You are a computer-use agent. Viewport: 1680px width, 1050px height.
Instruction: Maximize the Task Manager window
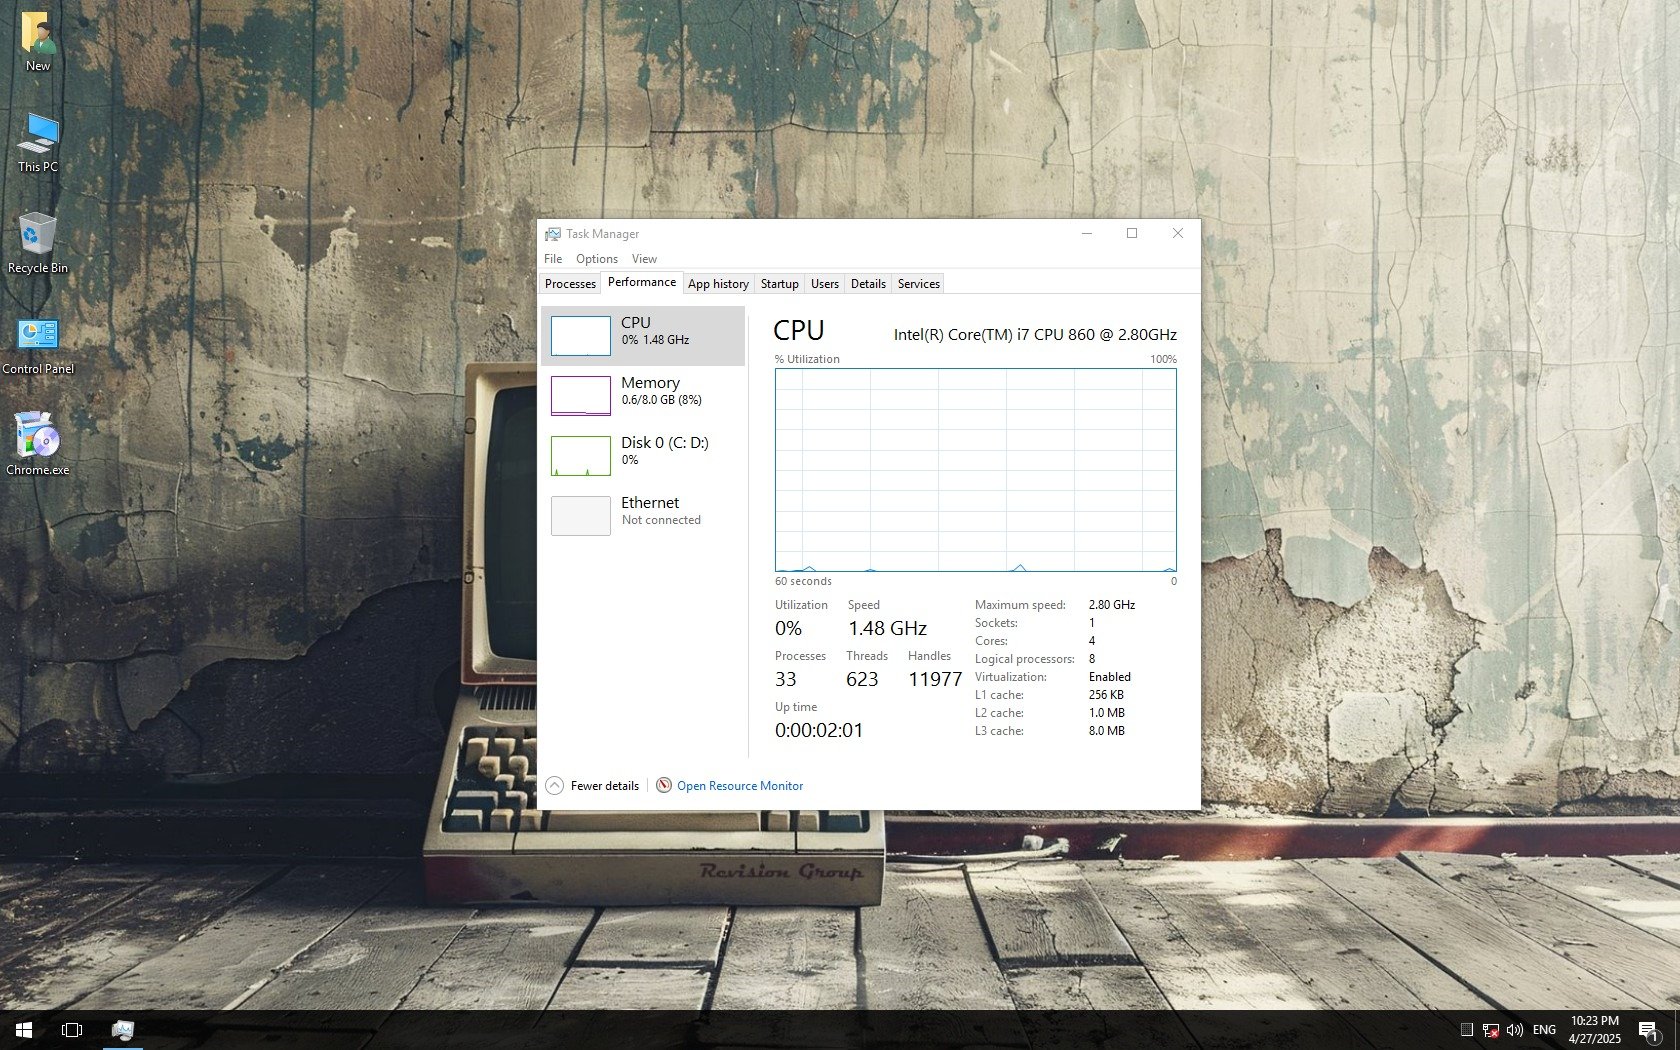click(x=1132, y=234)
